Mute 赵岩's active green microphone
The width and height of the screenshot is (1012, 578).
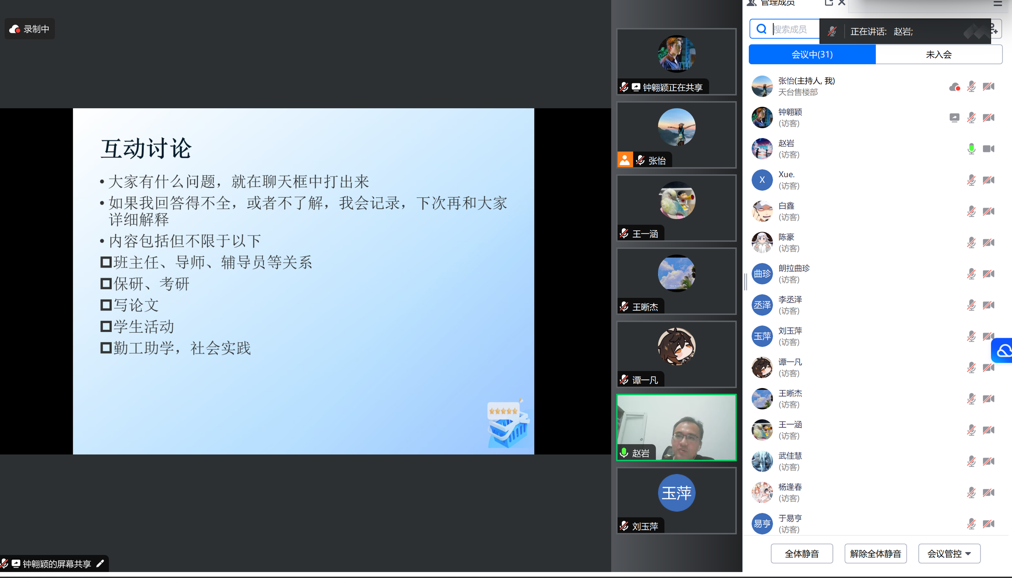[x=971, y=149]
